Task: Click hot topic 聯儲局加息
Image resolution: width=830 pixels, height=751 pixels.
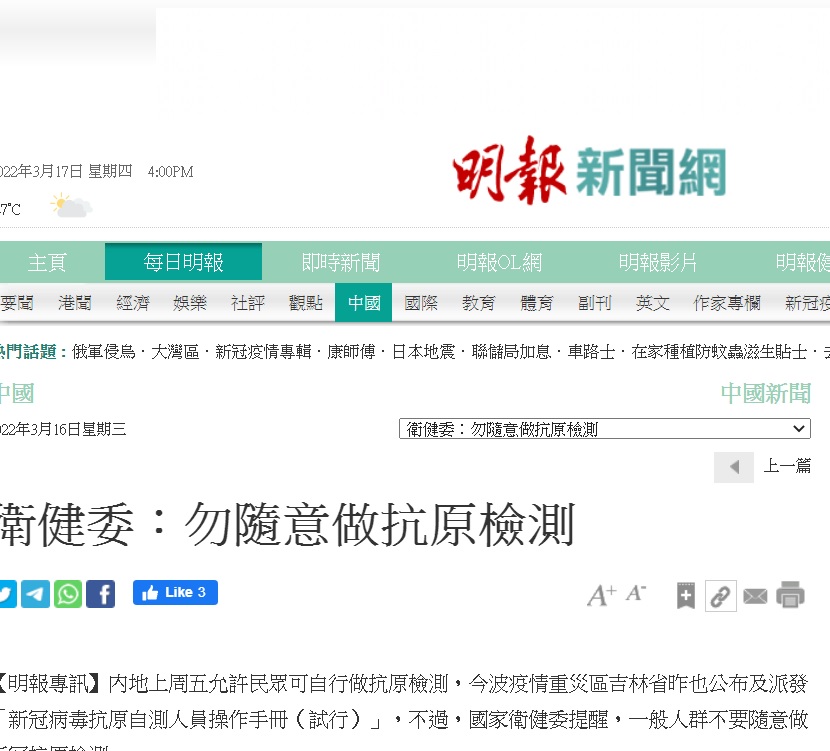Action: [511, 353]
